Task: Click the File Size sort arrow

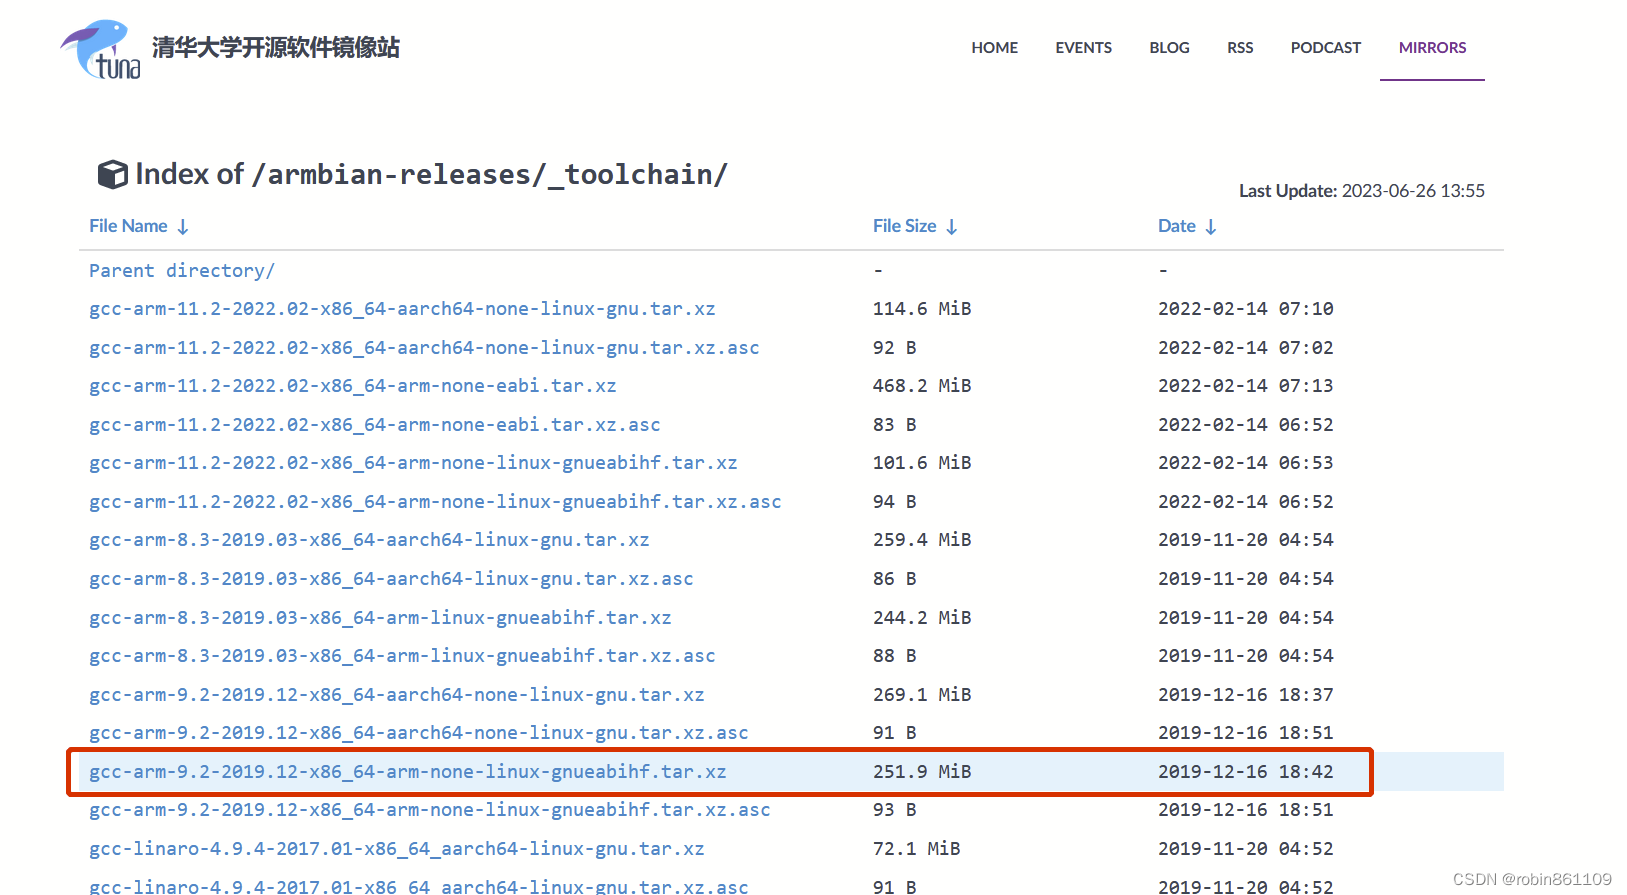Action: [952, 227]
